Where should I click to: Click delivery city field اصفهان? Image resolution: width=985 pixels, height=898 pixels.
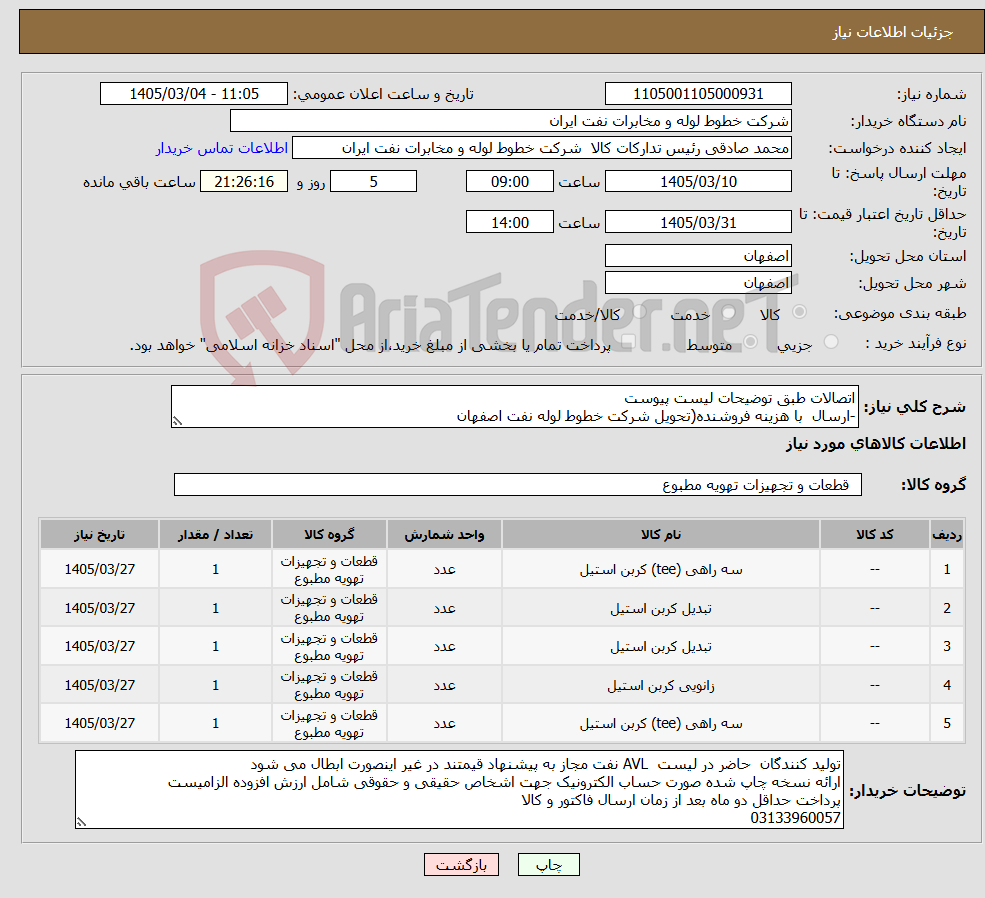click(x=698, y=283)
